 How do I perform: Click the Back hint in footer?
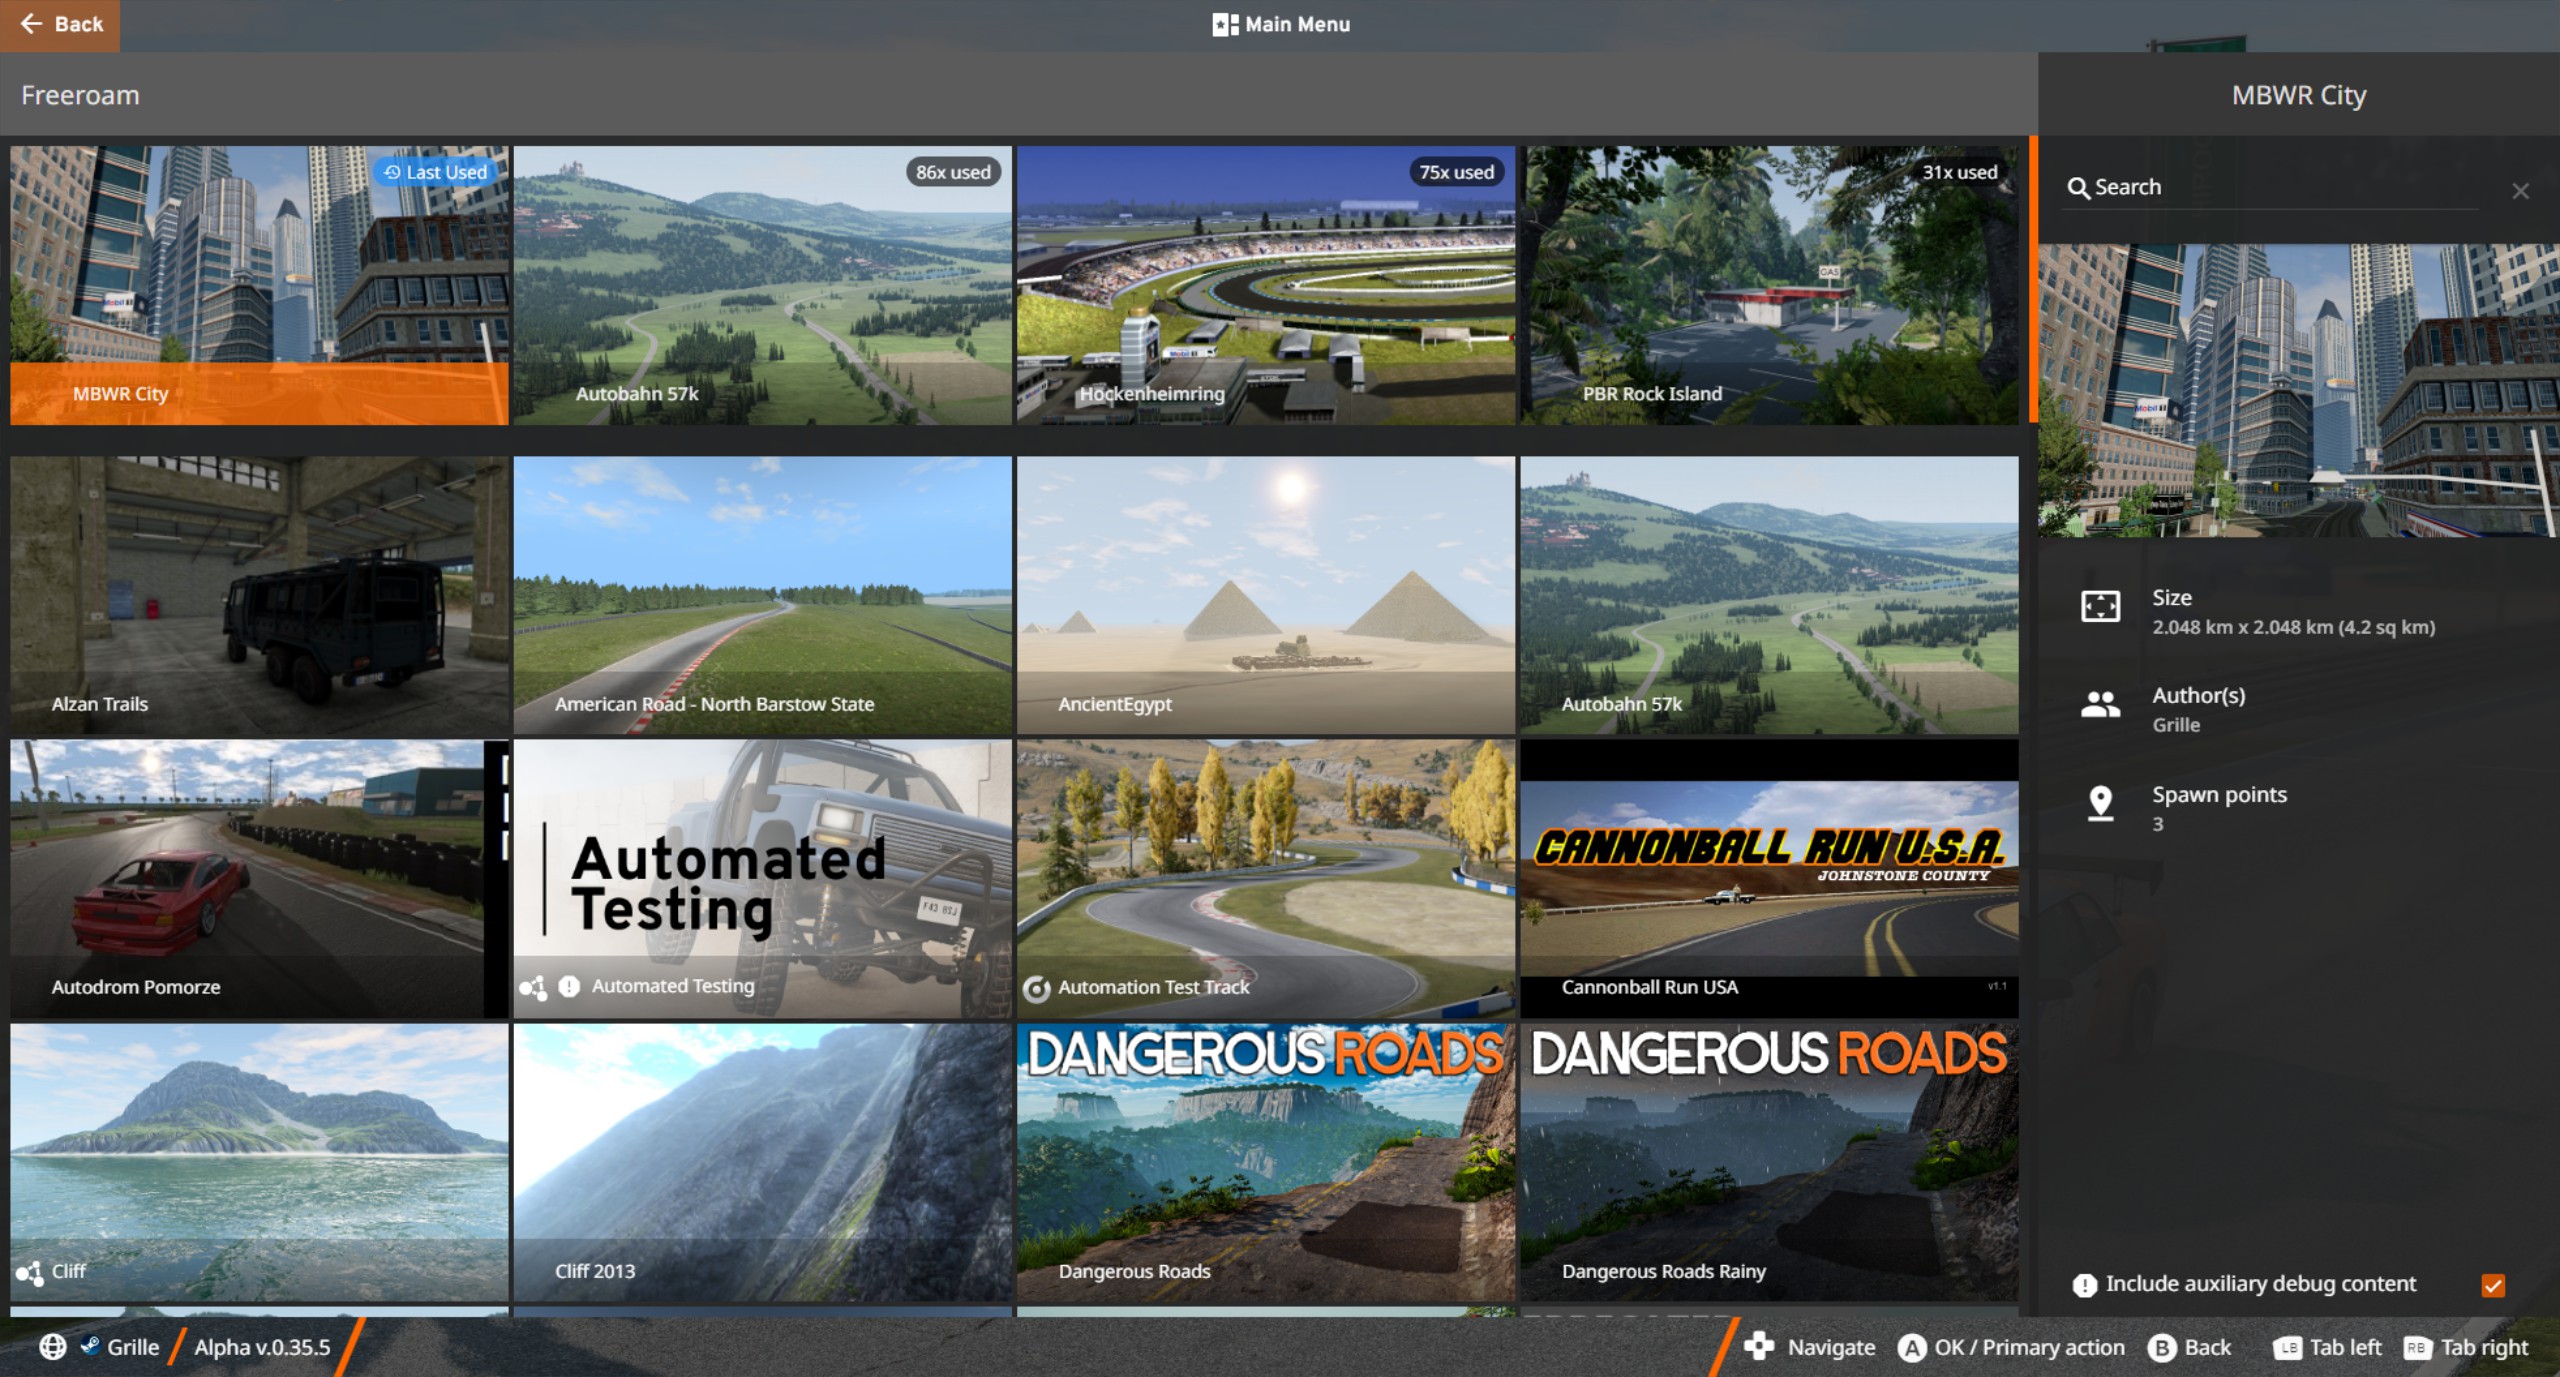(x=2208, y=1348)
